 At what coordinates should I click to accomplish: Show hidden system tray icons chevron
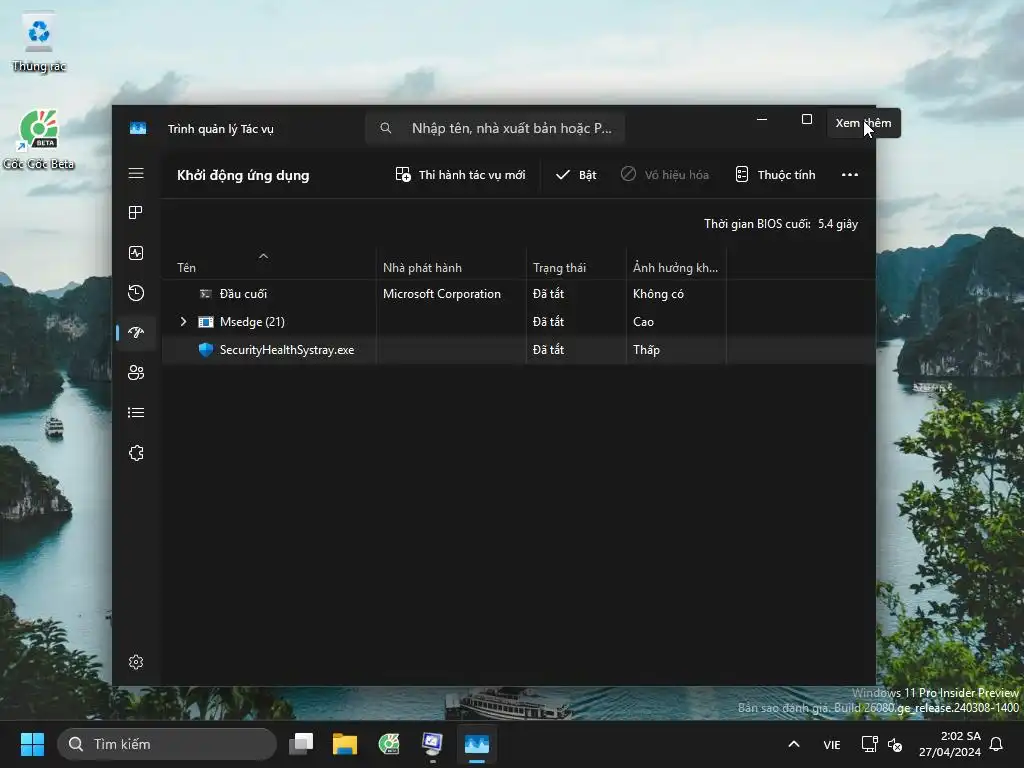[x=794, y=744]
